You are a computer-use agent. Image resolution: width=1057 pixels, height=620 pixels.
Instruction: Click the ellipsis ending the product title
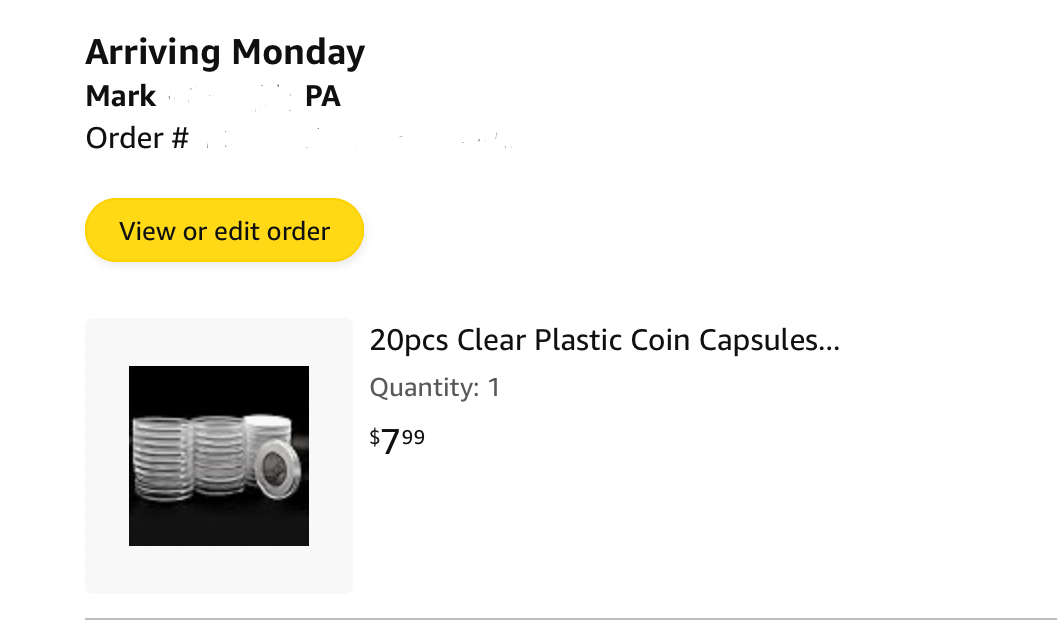point(829,341)
